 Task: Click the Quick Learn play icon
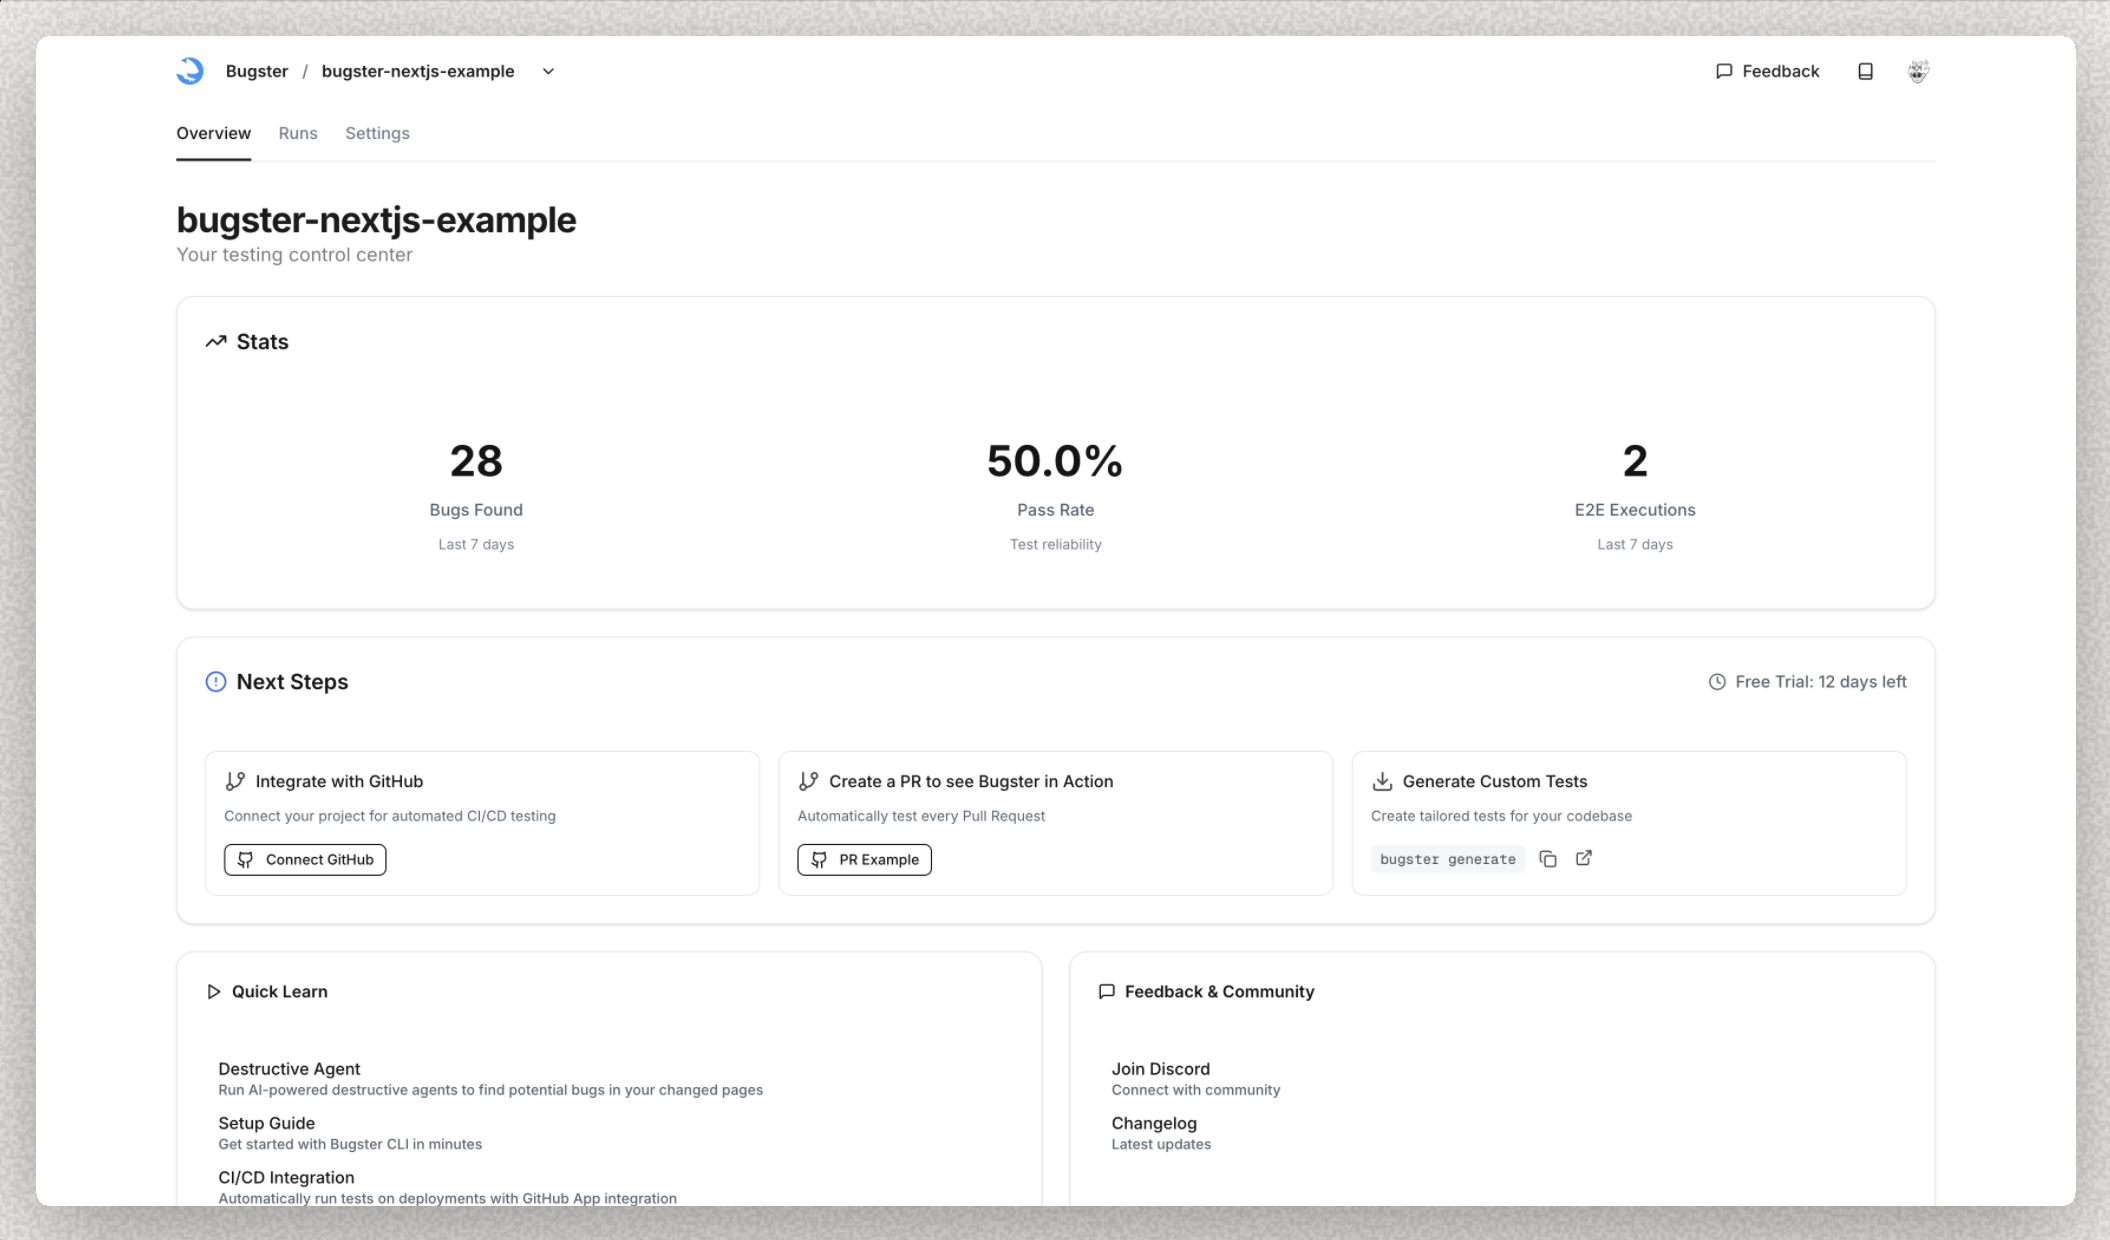[x=213, y=992]
